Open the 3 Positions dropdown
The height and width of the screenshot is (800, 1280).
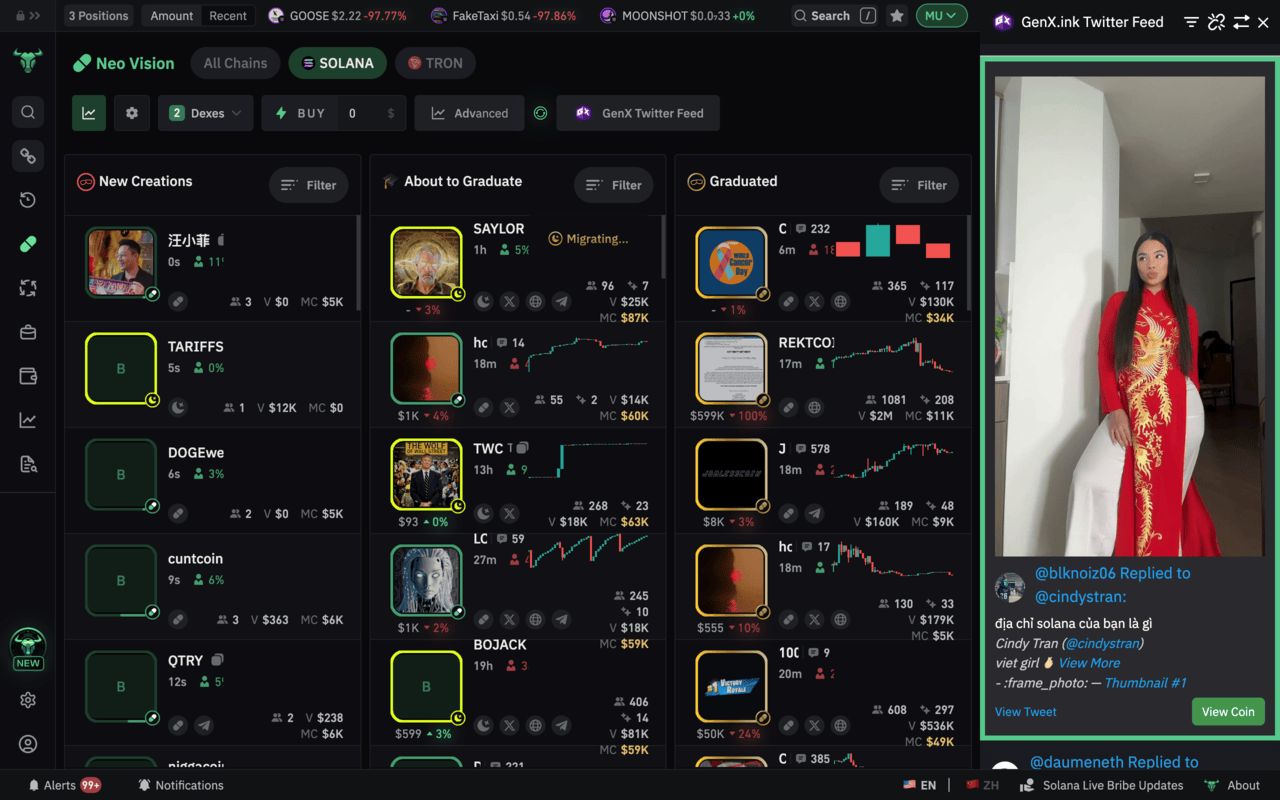pyautogui.click(x=98, y=16)
